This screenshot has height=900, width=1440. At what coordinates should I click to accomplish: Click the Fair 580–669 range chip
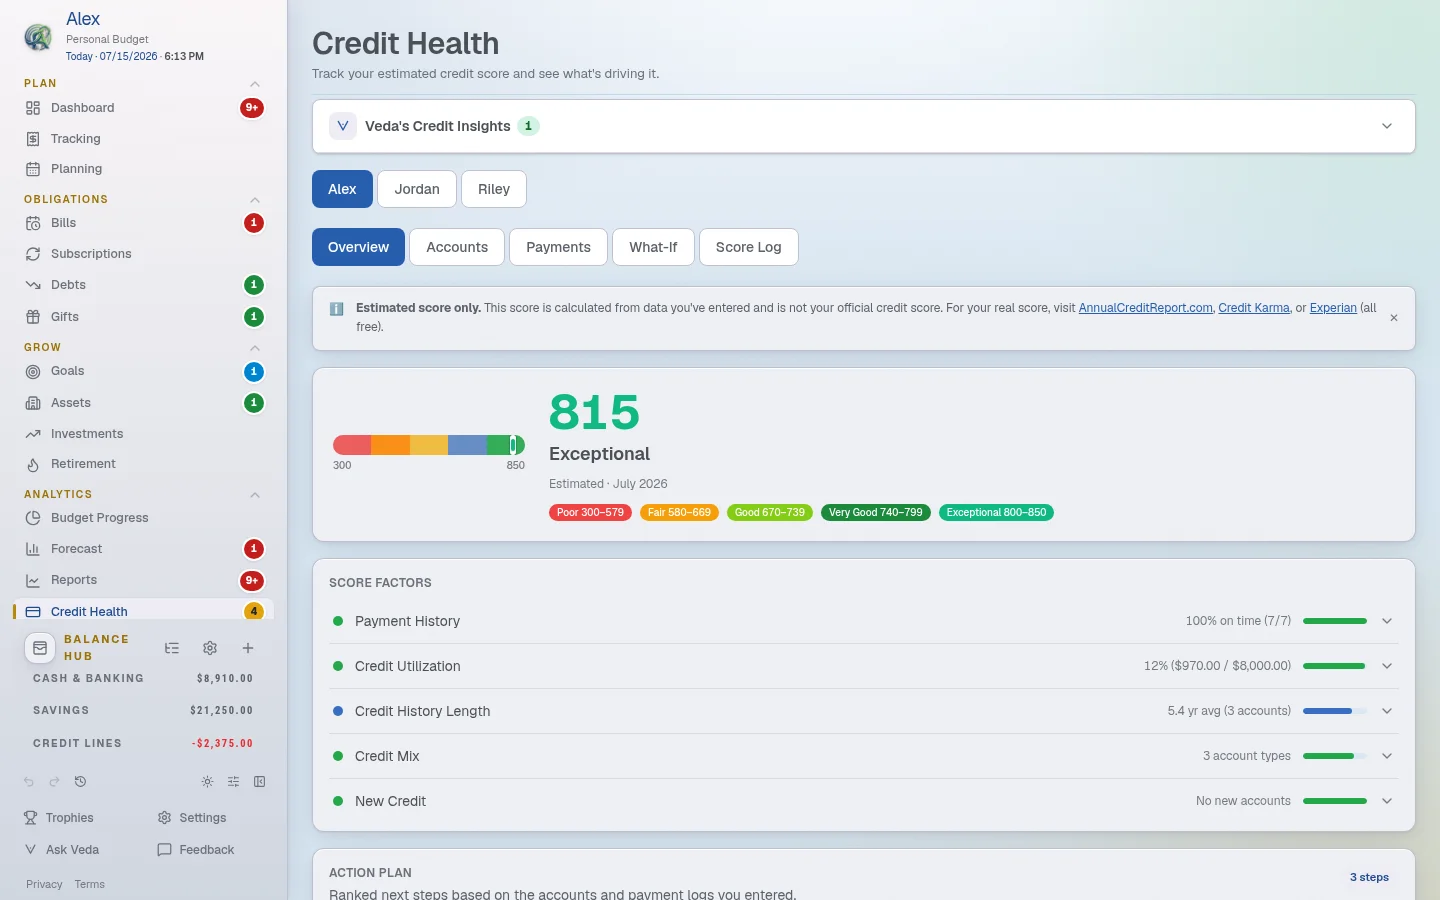pos(679,513)
